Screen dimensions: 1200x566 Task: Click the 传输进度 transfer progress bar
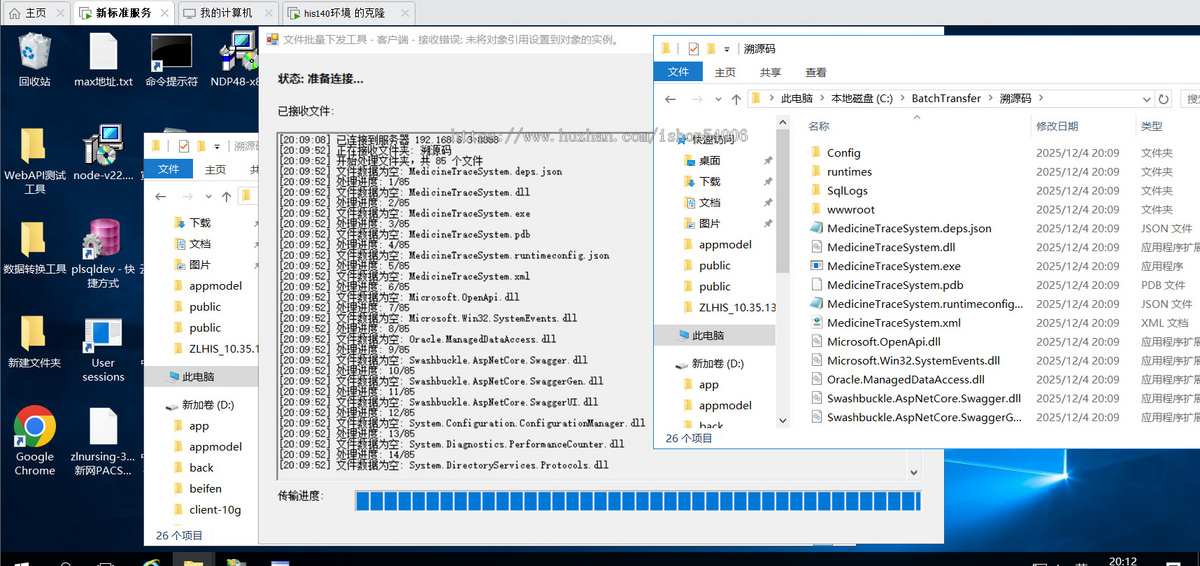tap(638, 501)
